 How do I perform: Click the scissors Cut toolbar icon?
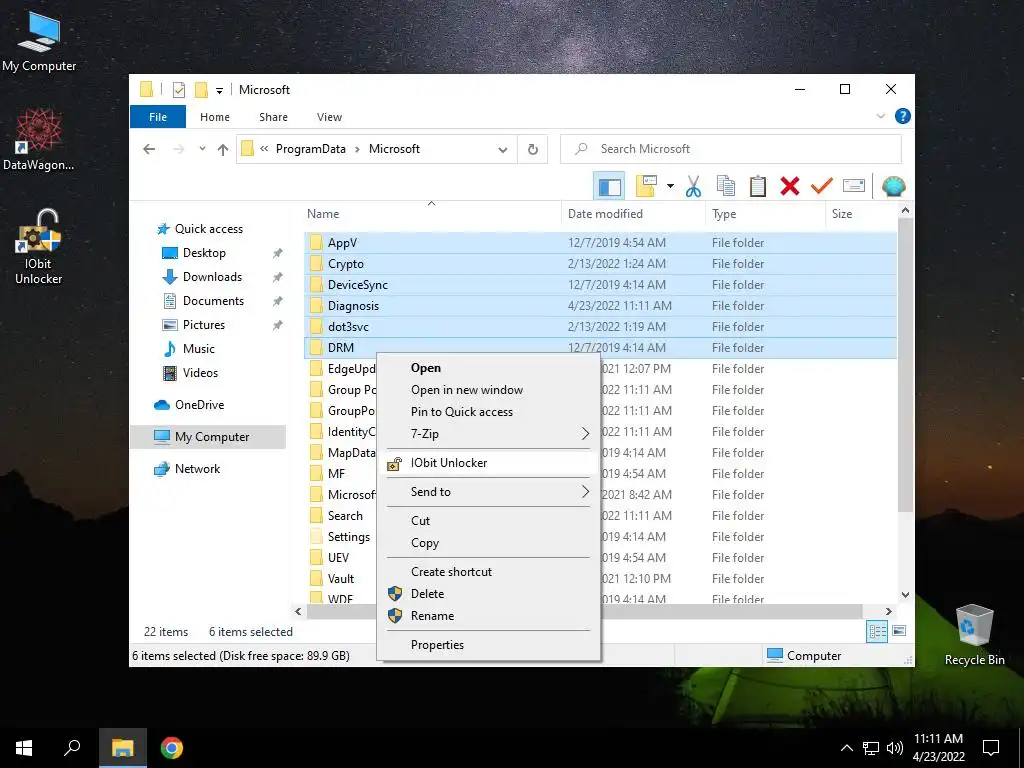tap(693, 187)
